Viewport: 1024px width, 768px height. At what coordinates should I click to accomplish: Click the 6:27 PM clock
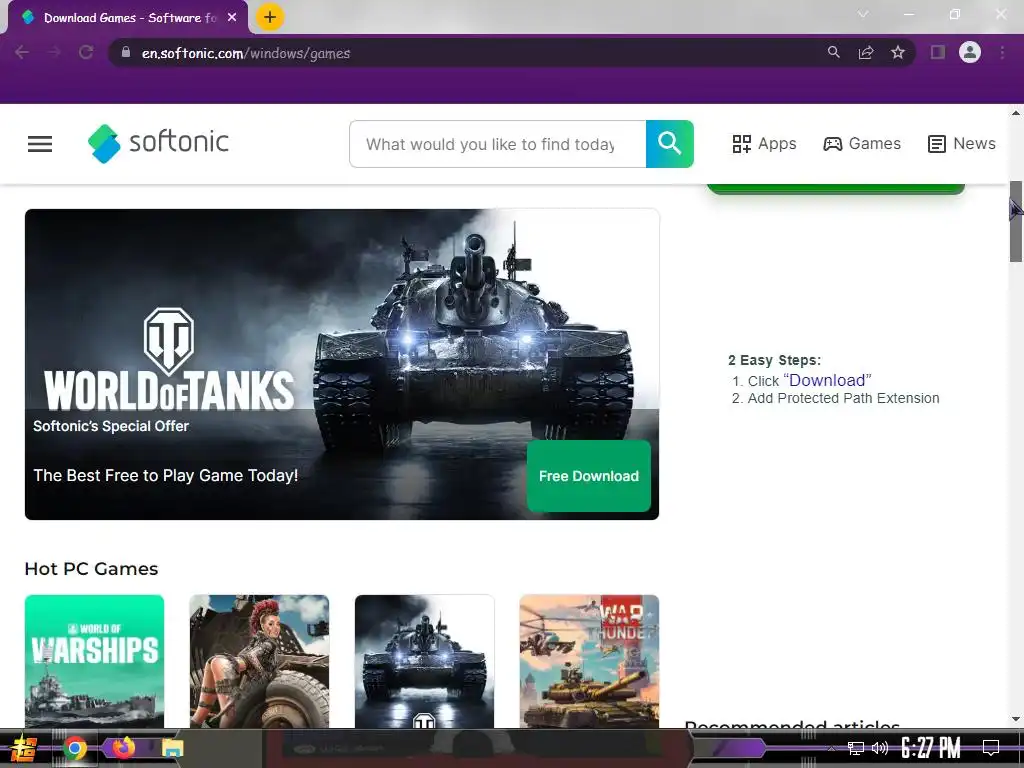pos(930,748)
